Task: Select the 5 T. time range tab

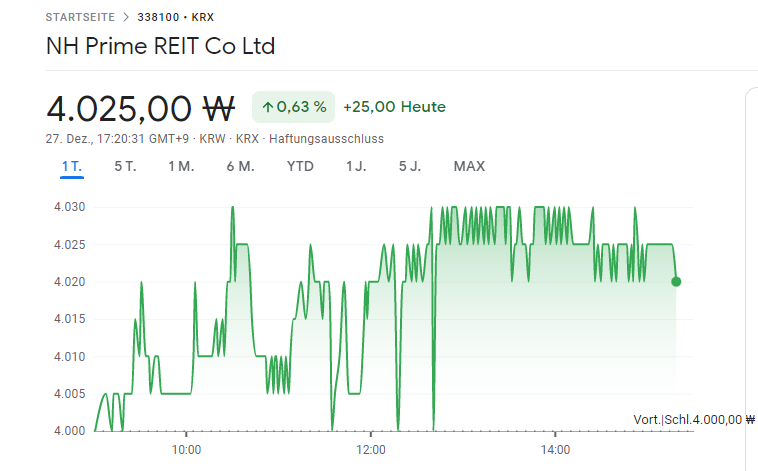Action: tap(125, 166)
